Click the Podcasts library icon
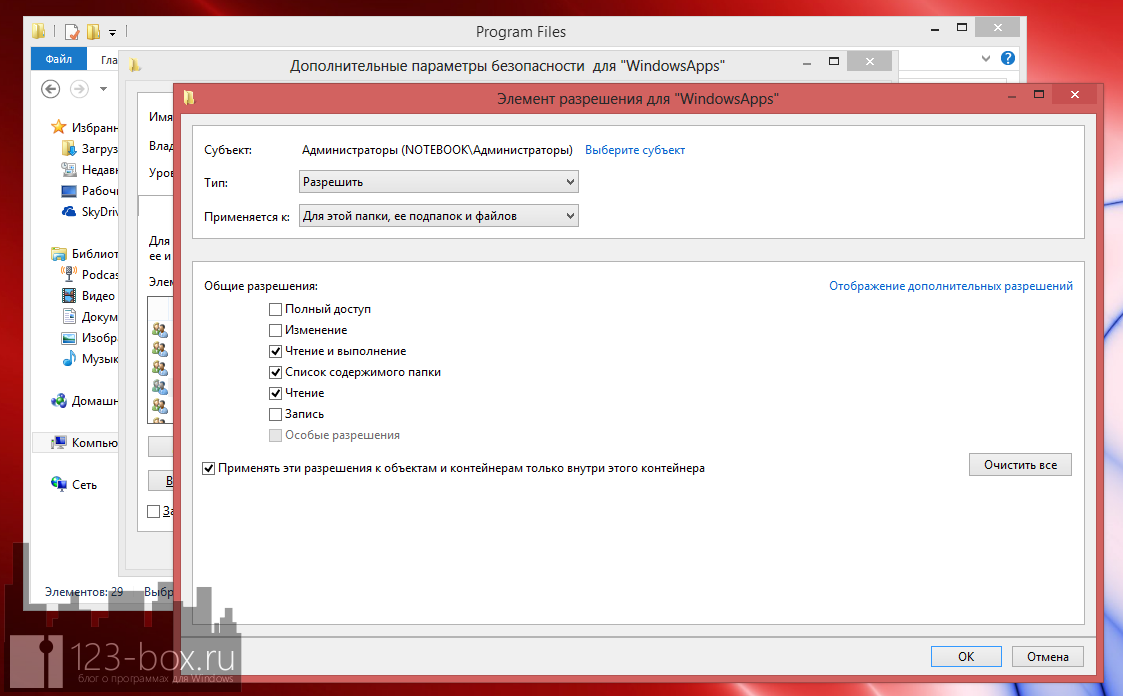 pyautogui.click(x=68, y=275)
